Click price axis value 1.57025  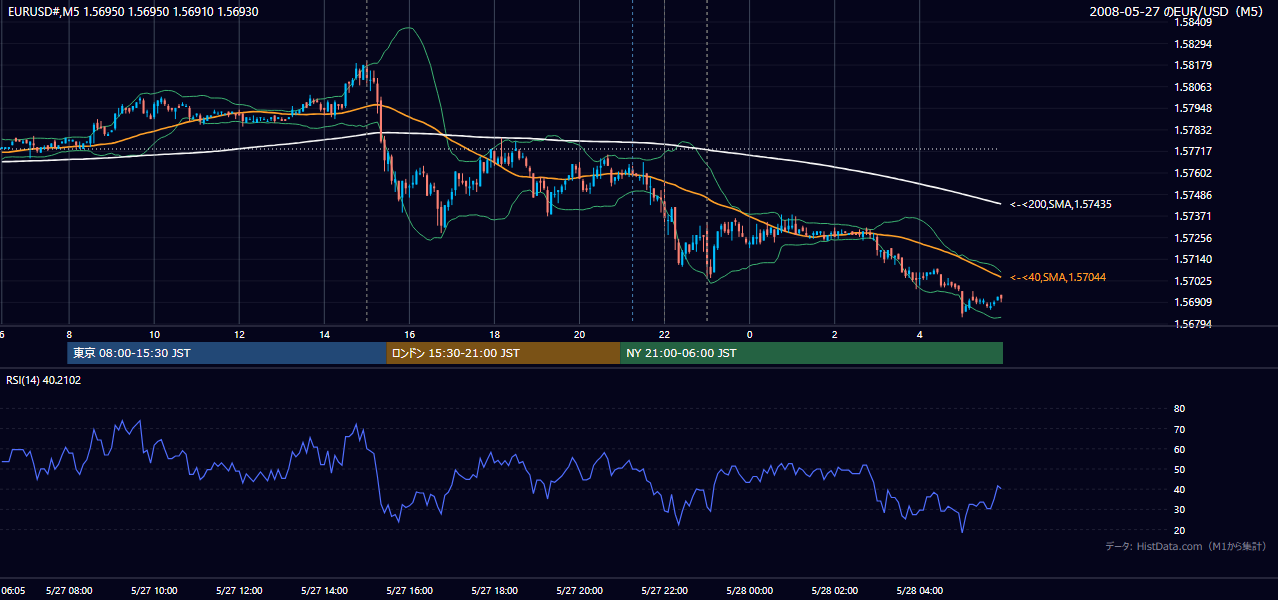click(1195, 281)
